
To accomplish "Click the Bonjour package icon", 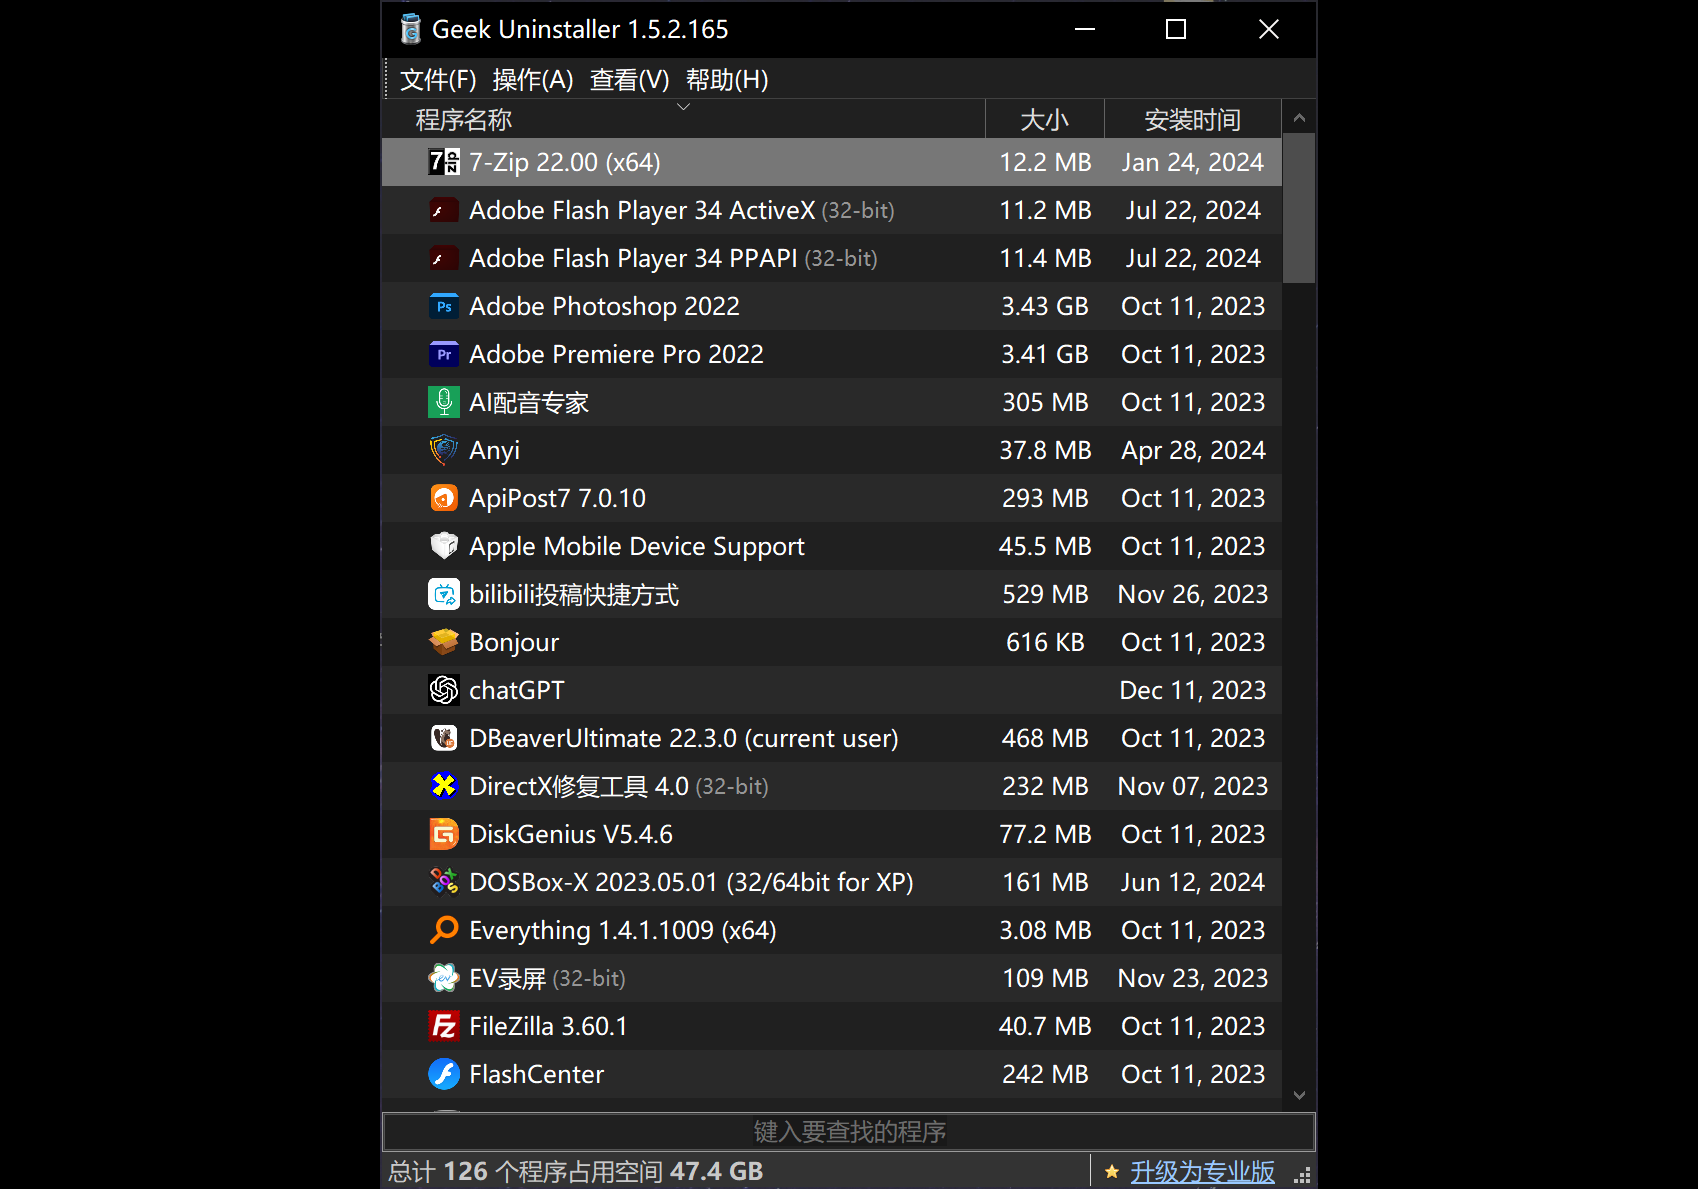I will [x=444, y=642].
